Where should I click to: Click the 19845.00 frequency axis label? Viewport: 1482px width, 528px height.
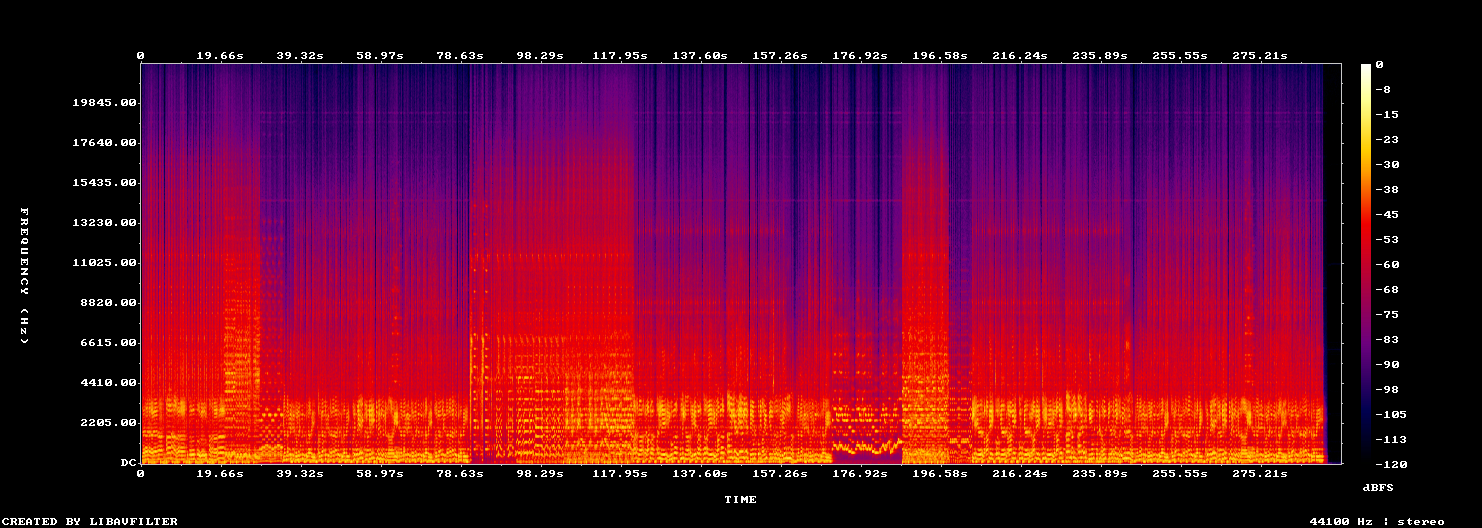pyautogui.click(x=104, y=103)
